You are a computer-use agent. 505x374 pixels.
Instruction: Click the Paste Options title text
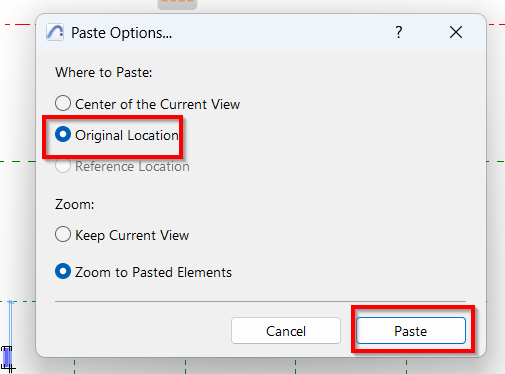click(121, 33)
